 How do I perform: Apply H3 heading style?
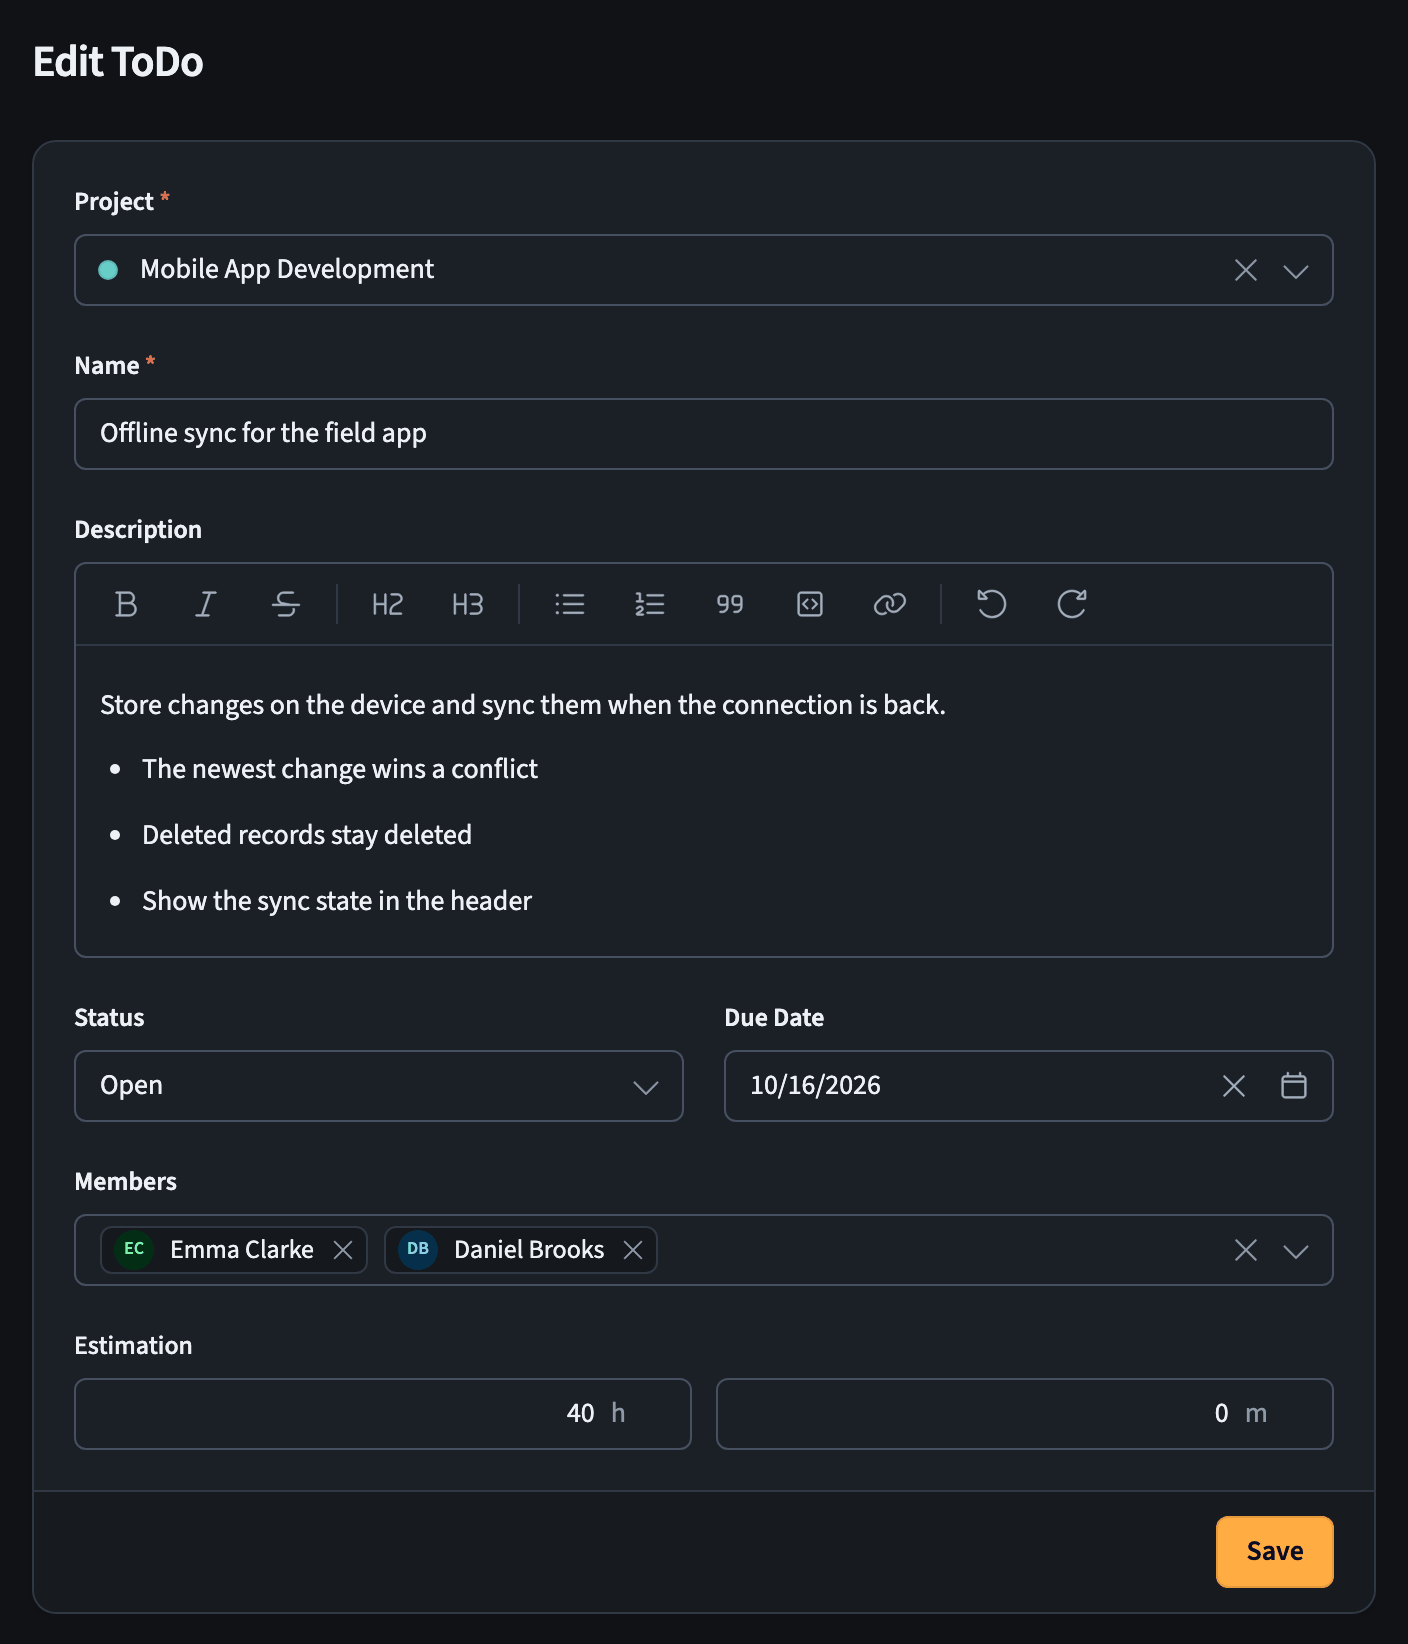point(468,604)
